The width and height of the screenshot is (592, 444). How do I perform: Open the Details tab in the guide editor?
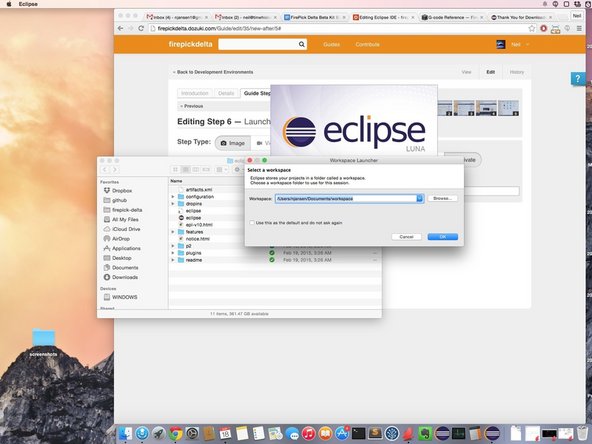[x=226, y=93]
